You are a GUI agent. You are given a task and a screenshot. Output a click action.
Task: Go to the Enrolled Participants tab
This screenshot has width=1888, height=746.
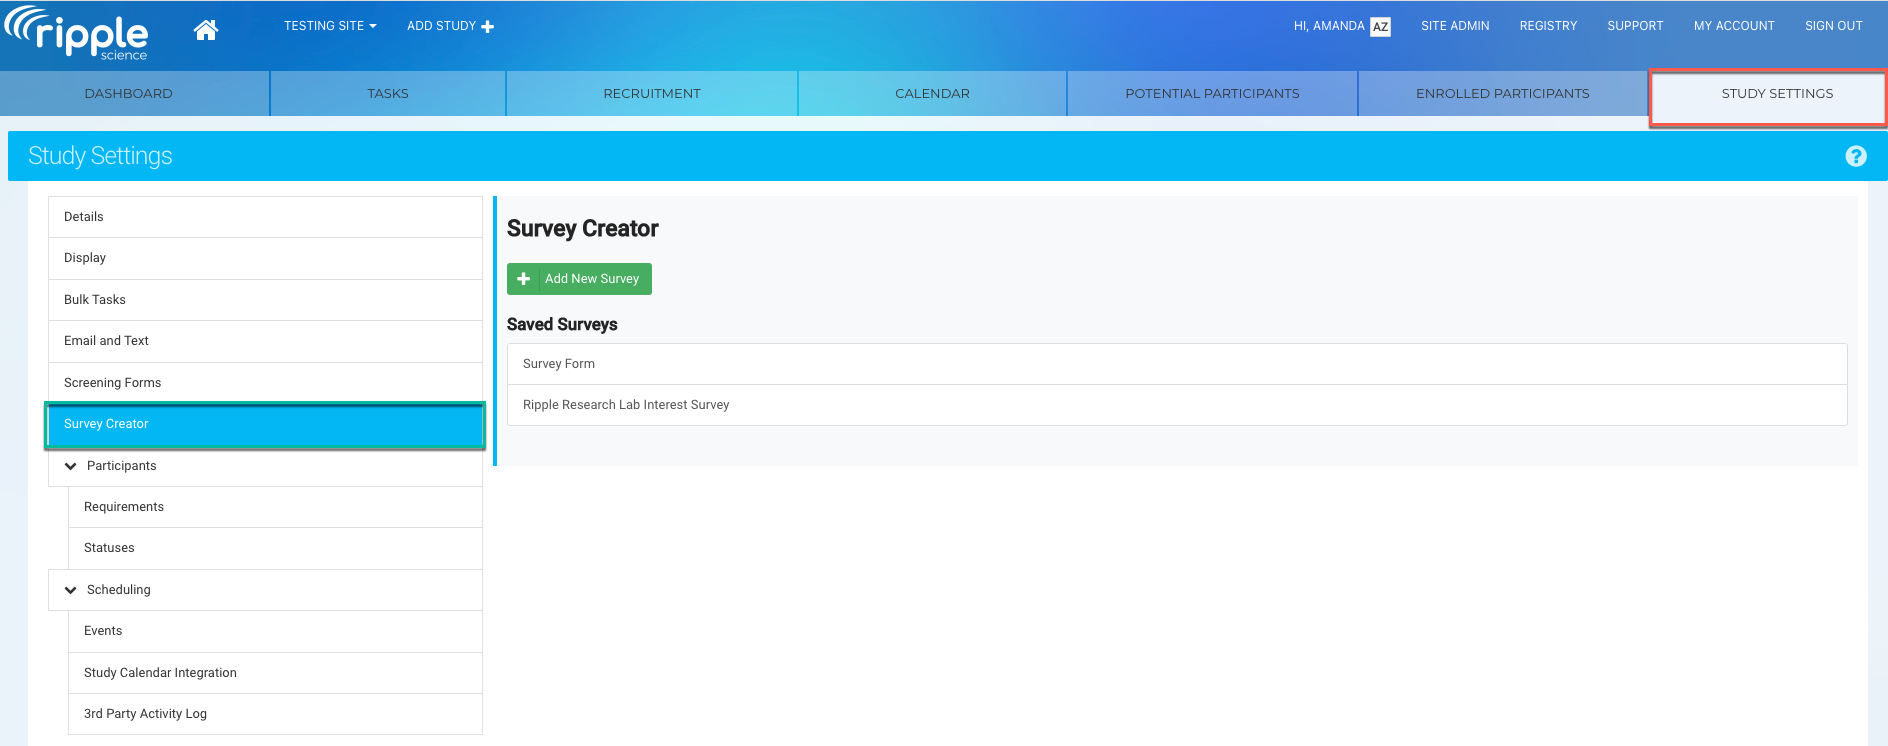coord(1502,94)
